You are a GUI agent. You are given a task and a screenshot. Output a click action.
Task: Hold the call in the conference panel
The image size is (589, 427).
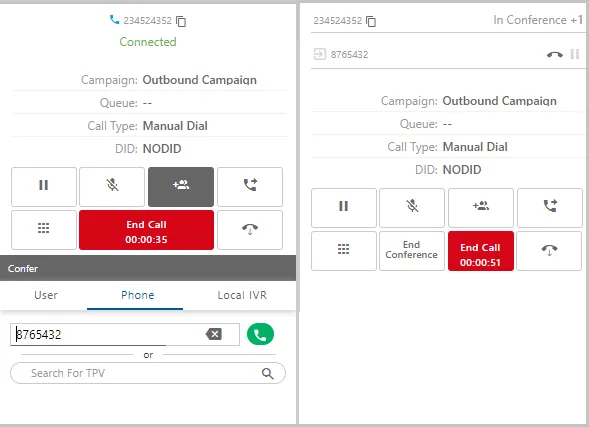(x=344, y=208)
